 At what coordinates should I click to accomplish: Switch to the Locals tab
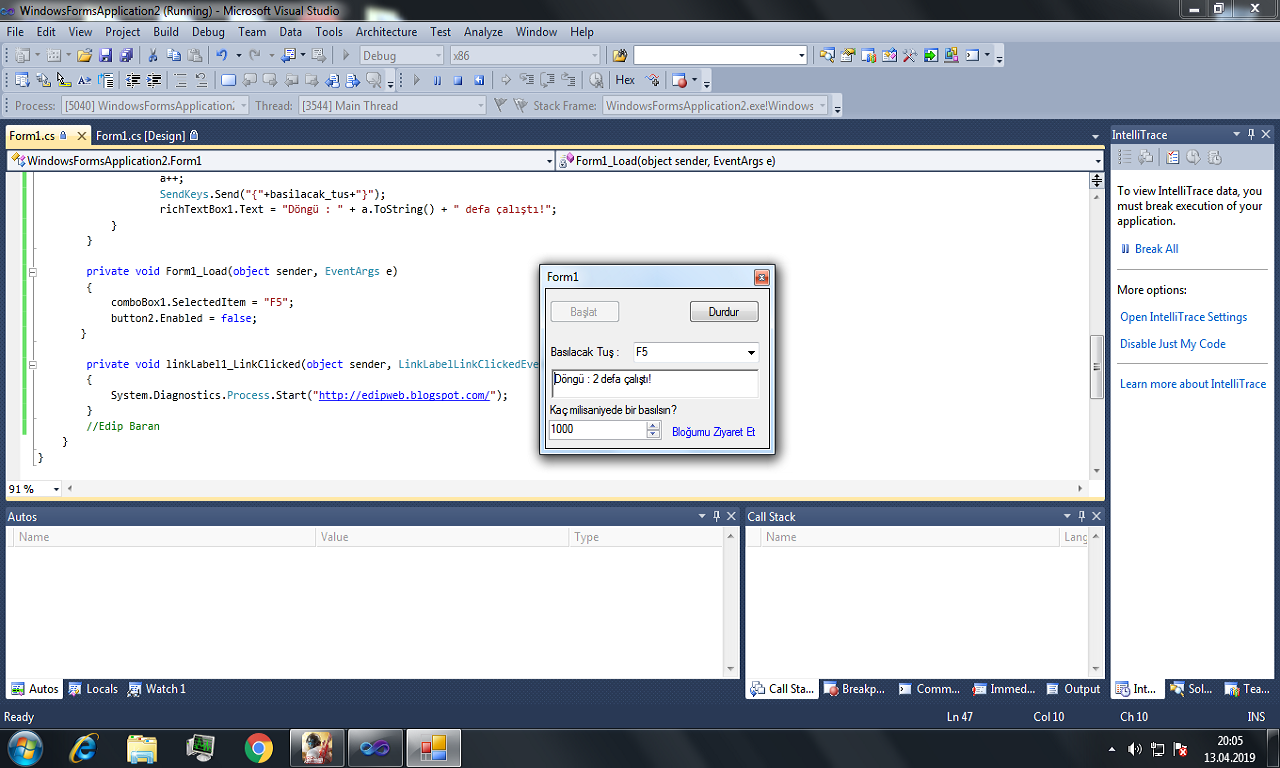[94, 689]
